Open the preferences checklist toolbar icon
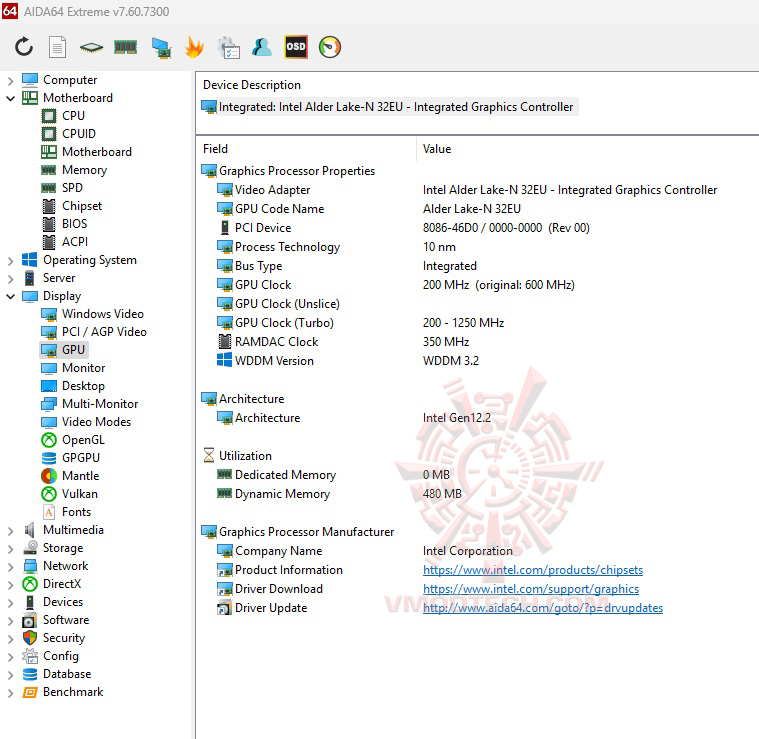 [x=228, y=47]
